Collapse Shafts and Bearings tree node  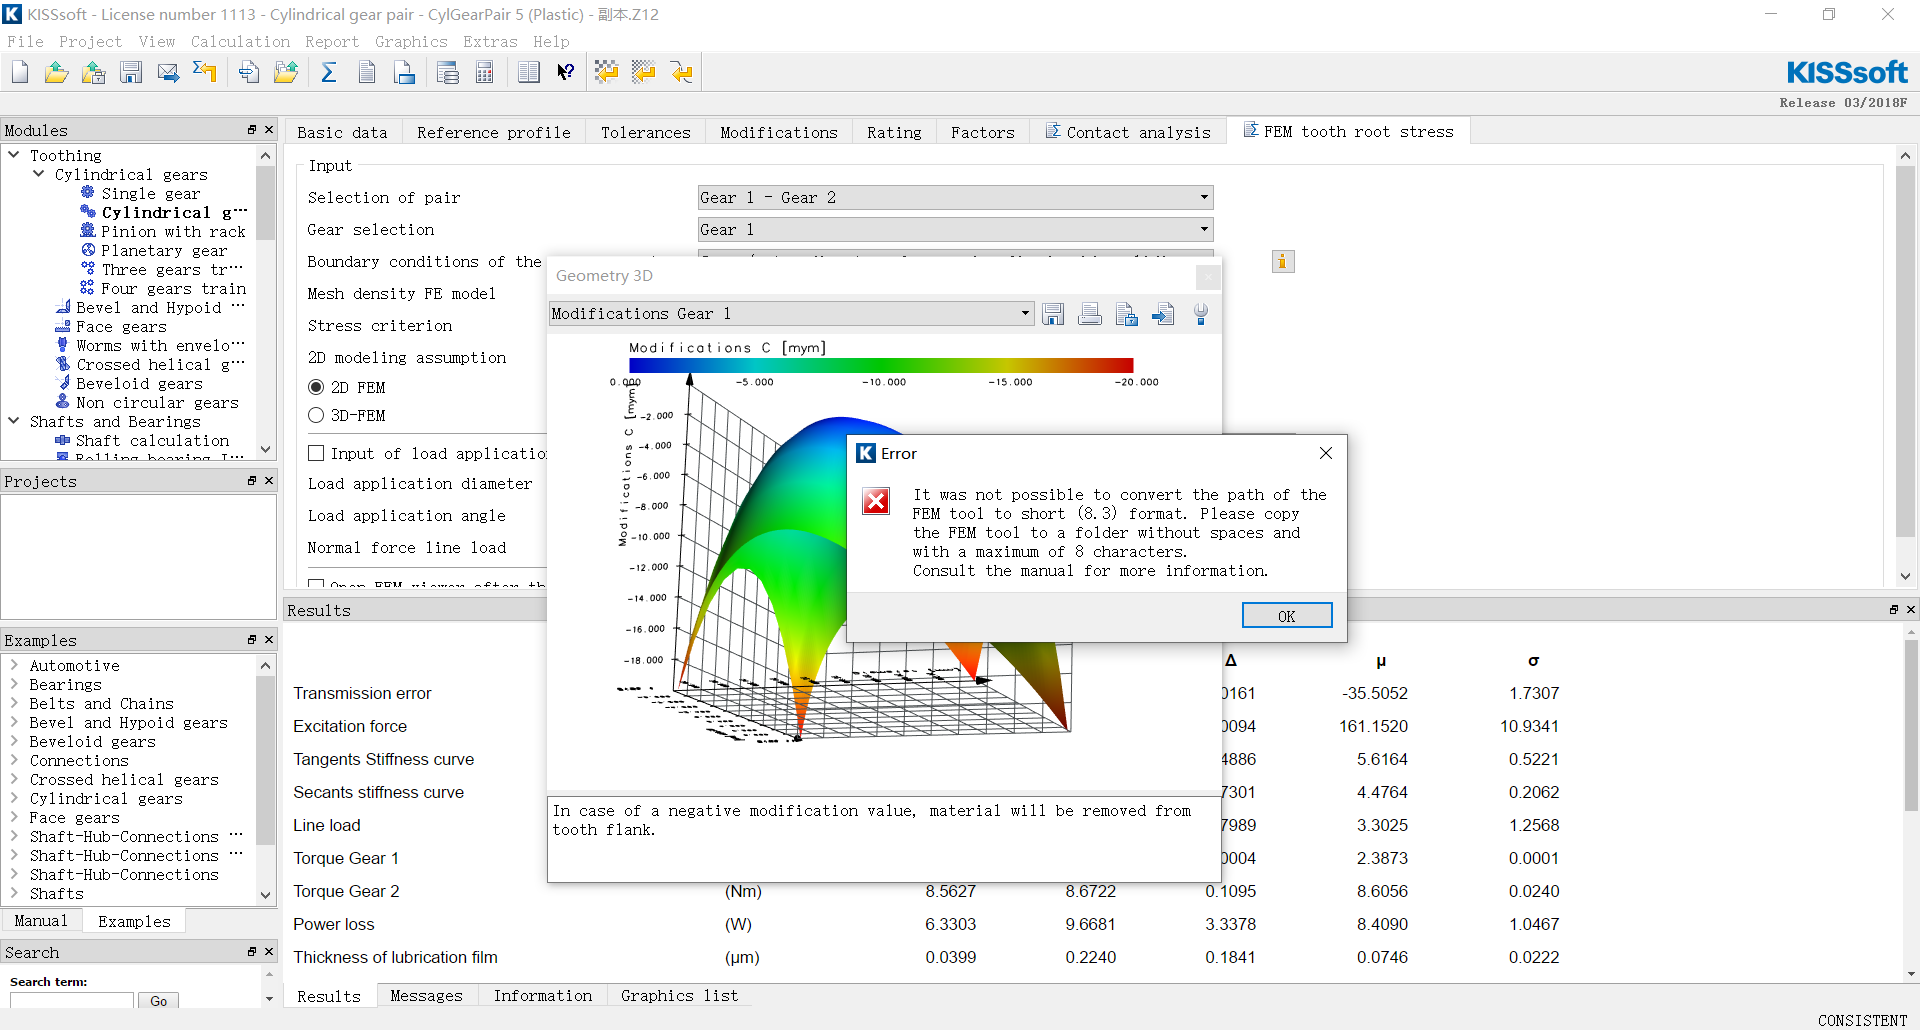[14, 421]
